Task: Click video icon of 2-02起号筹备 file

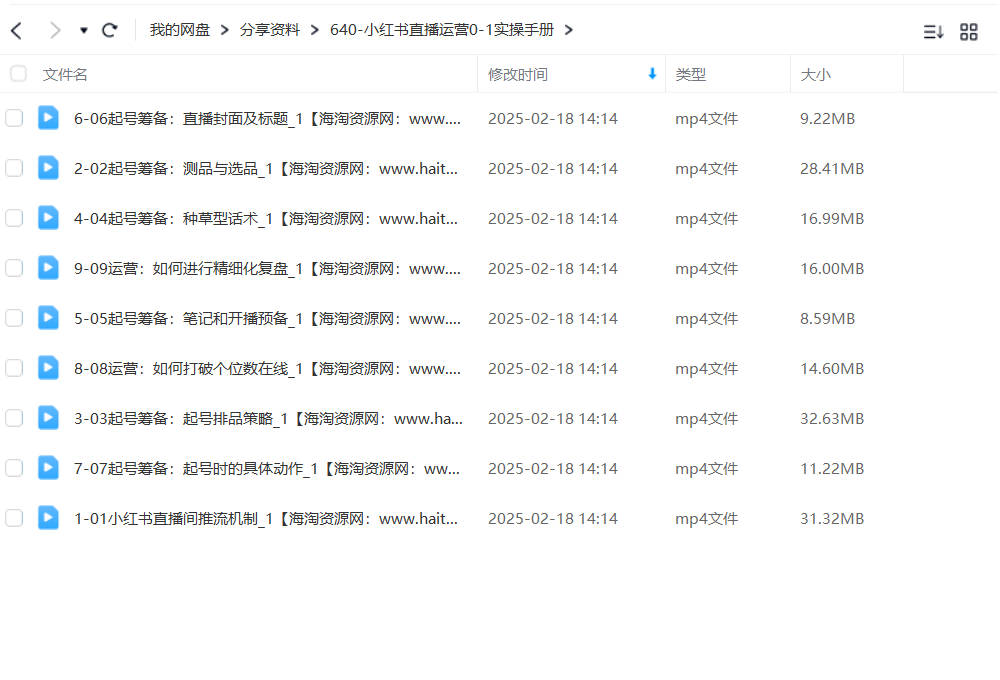Action: 48,167
